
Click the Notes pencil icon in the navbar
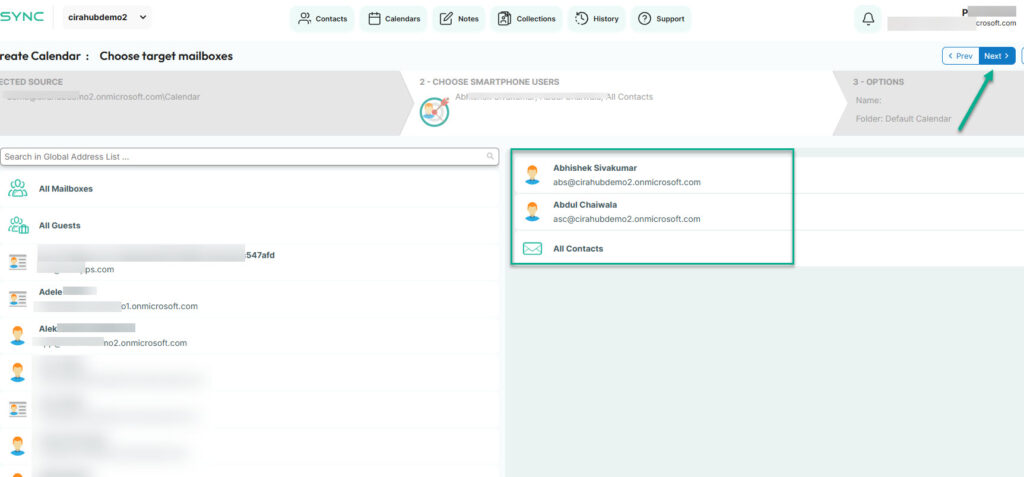click(446, 18)
